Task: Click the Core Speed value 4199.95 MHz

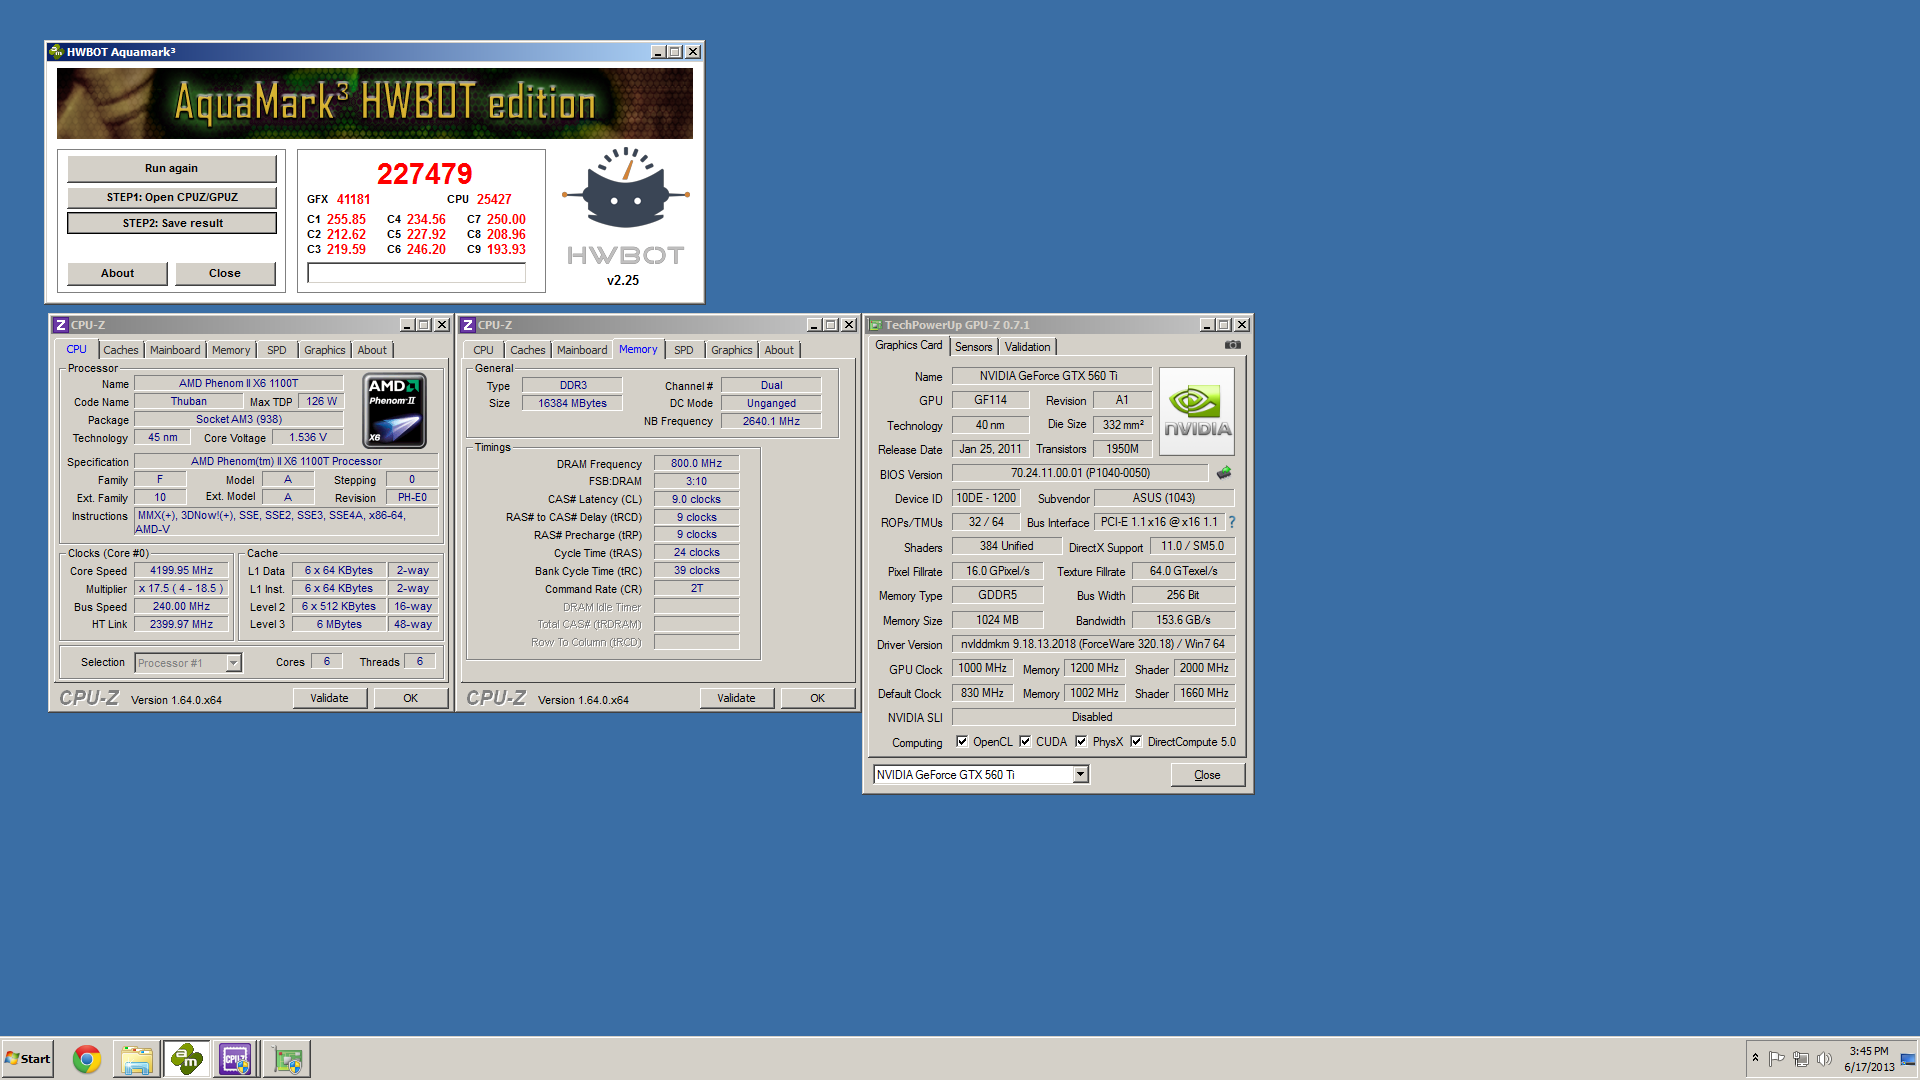Action: coord(181,571)
